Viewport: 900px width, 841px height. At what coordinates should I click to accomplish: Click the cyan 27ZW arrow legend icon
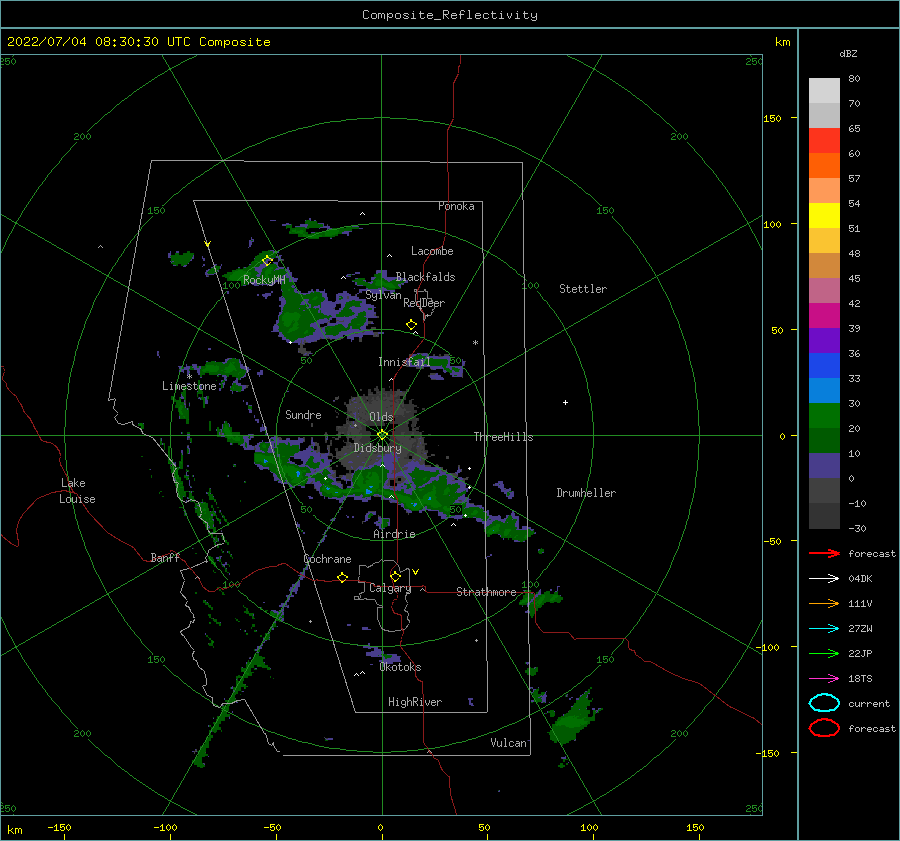point(824,629)
